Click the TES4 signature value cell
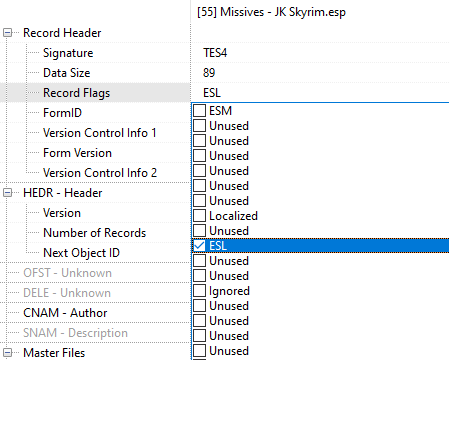449x423 pixels. tap(215, 53)
